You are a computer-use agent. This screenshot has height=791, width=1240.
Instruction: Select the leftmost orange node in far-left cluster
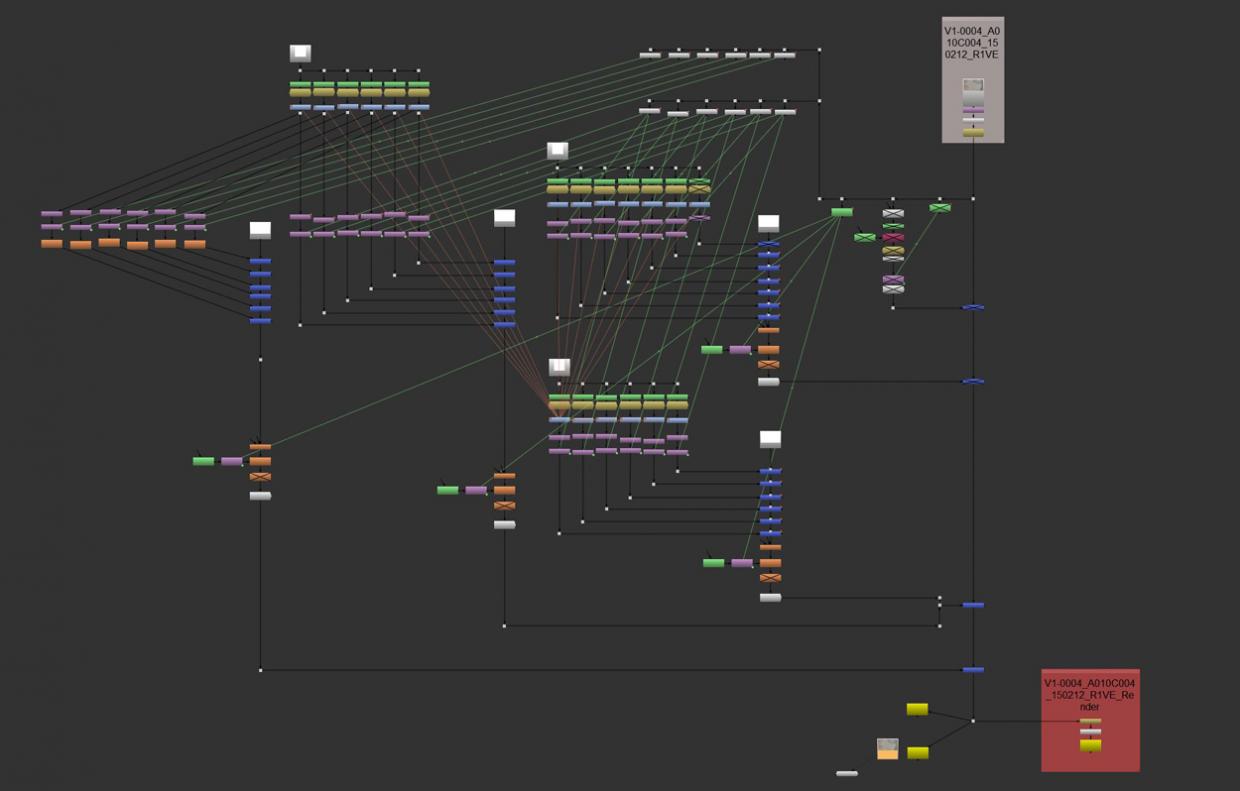point(51,243)
